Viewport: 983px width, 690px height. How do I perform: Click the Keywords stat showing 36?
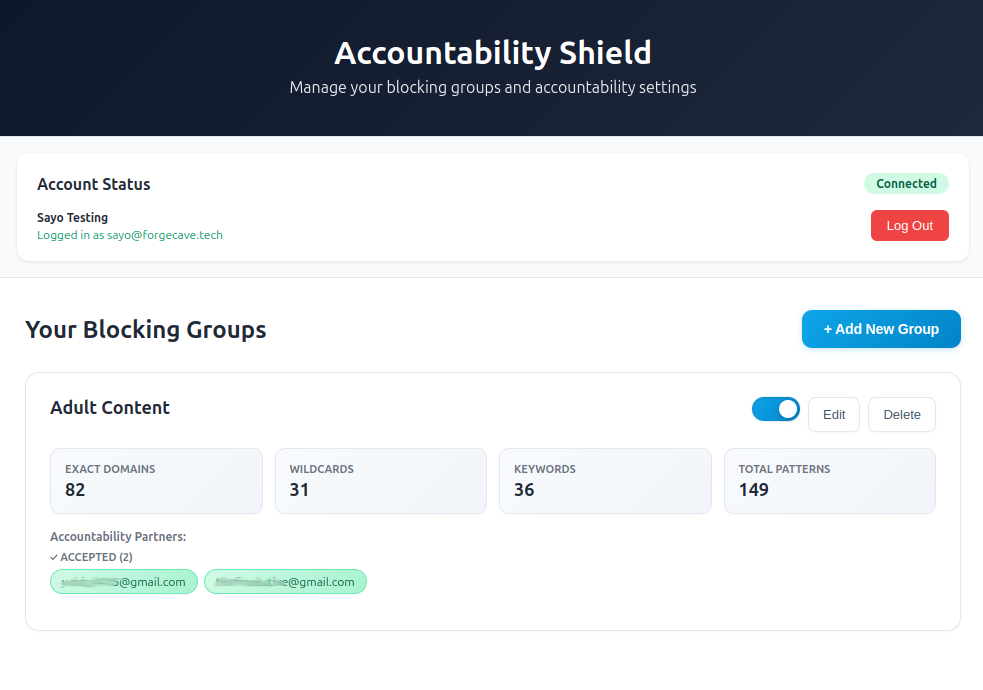pyautogui.click(x=605, y=481)
